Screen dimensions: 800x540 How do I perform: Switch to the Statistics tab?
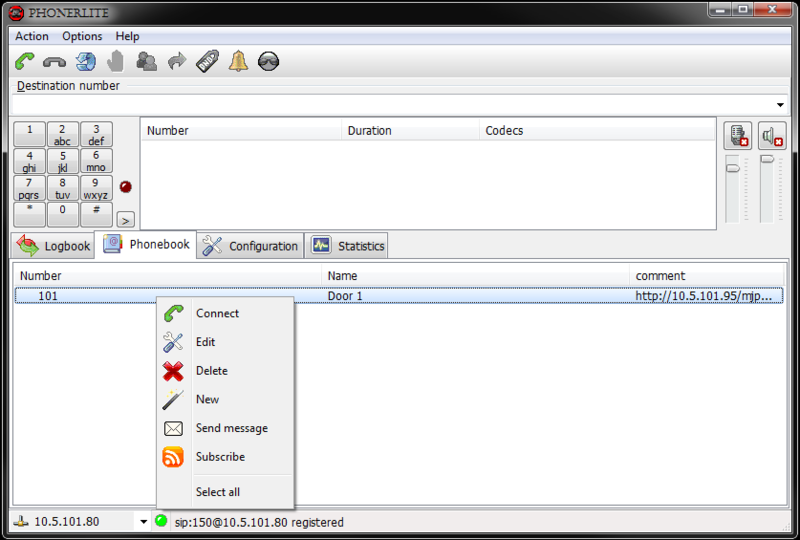[346, 246]
